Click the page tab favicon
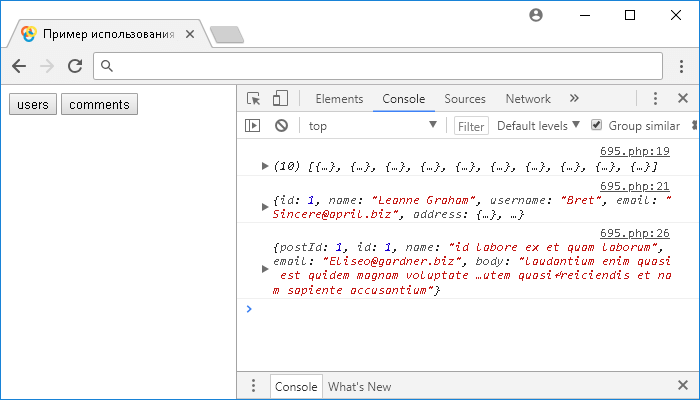 click(29, 34)
